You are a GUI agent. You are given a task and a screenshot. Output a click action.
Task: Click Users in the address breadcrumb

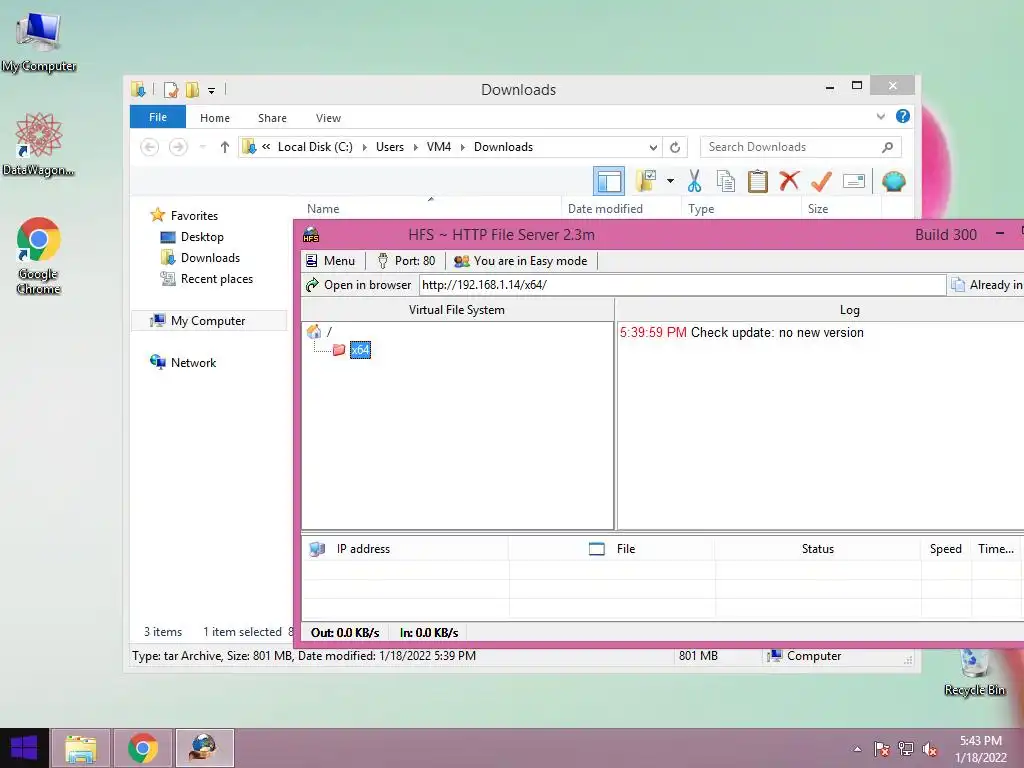390,147
